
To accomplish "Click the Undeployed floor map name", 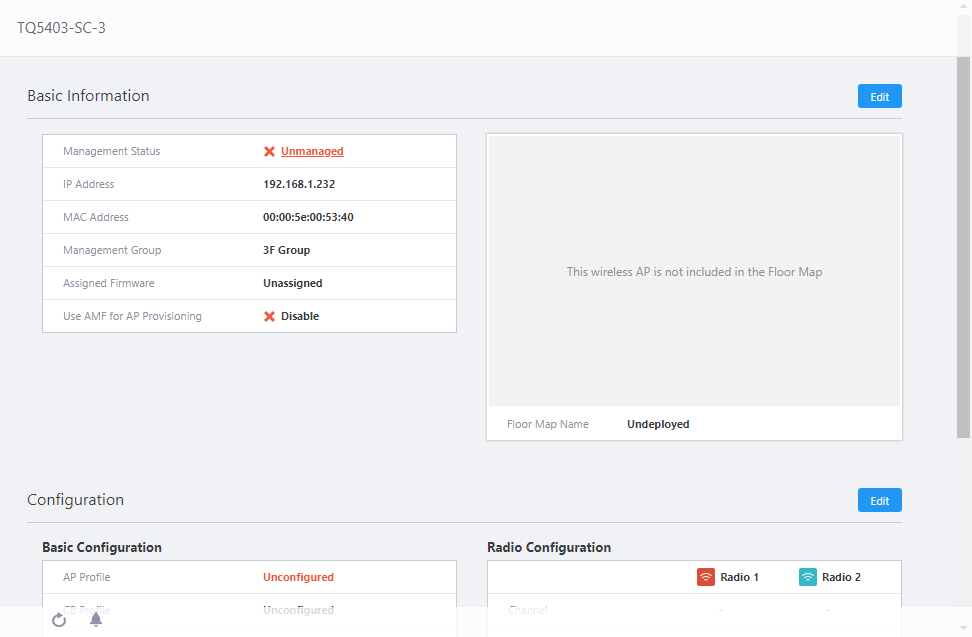I will coord(658,424).
